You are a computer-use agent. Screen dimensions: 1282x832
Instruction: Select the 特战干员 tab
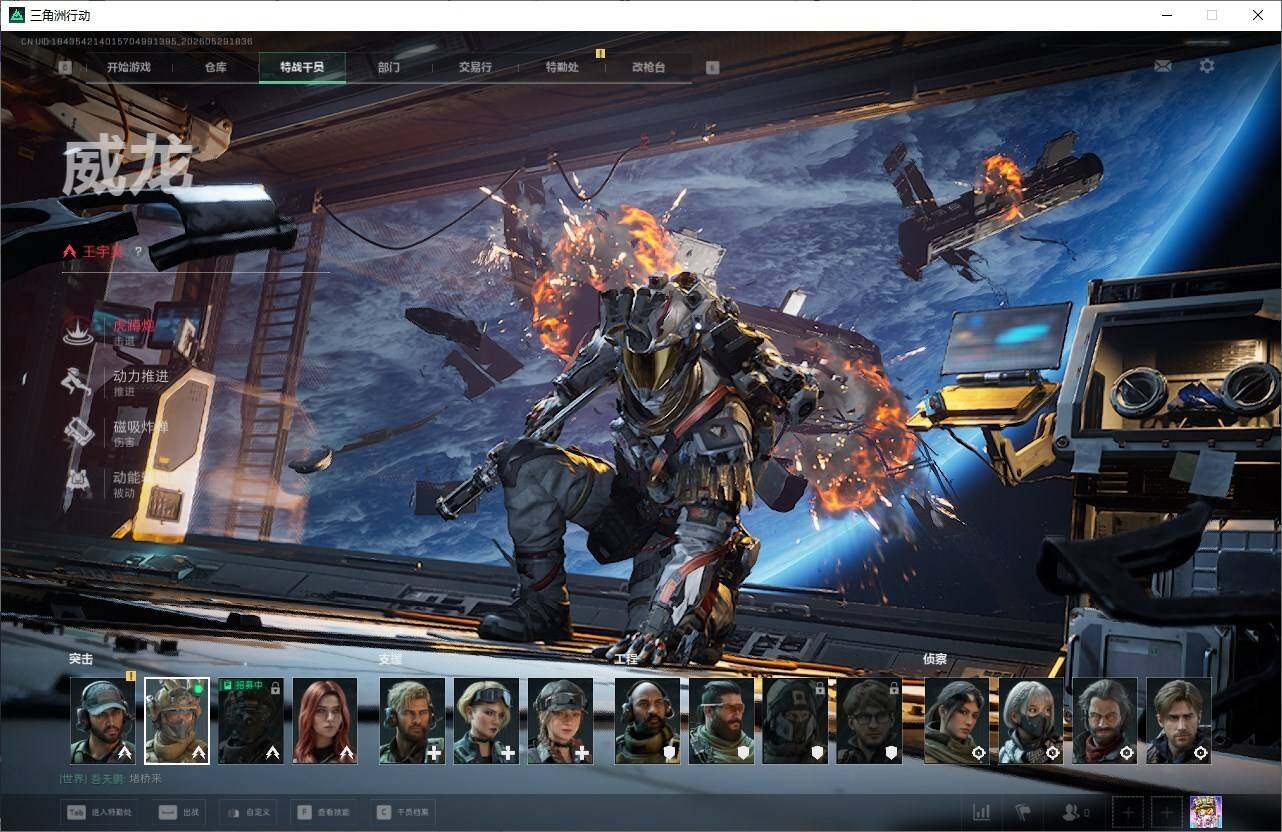click(302, 68)
